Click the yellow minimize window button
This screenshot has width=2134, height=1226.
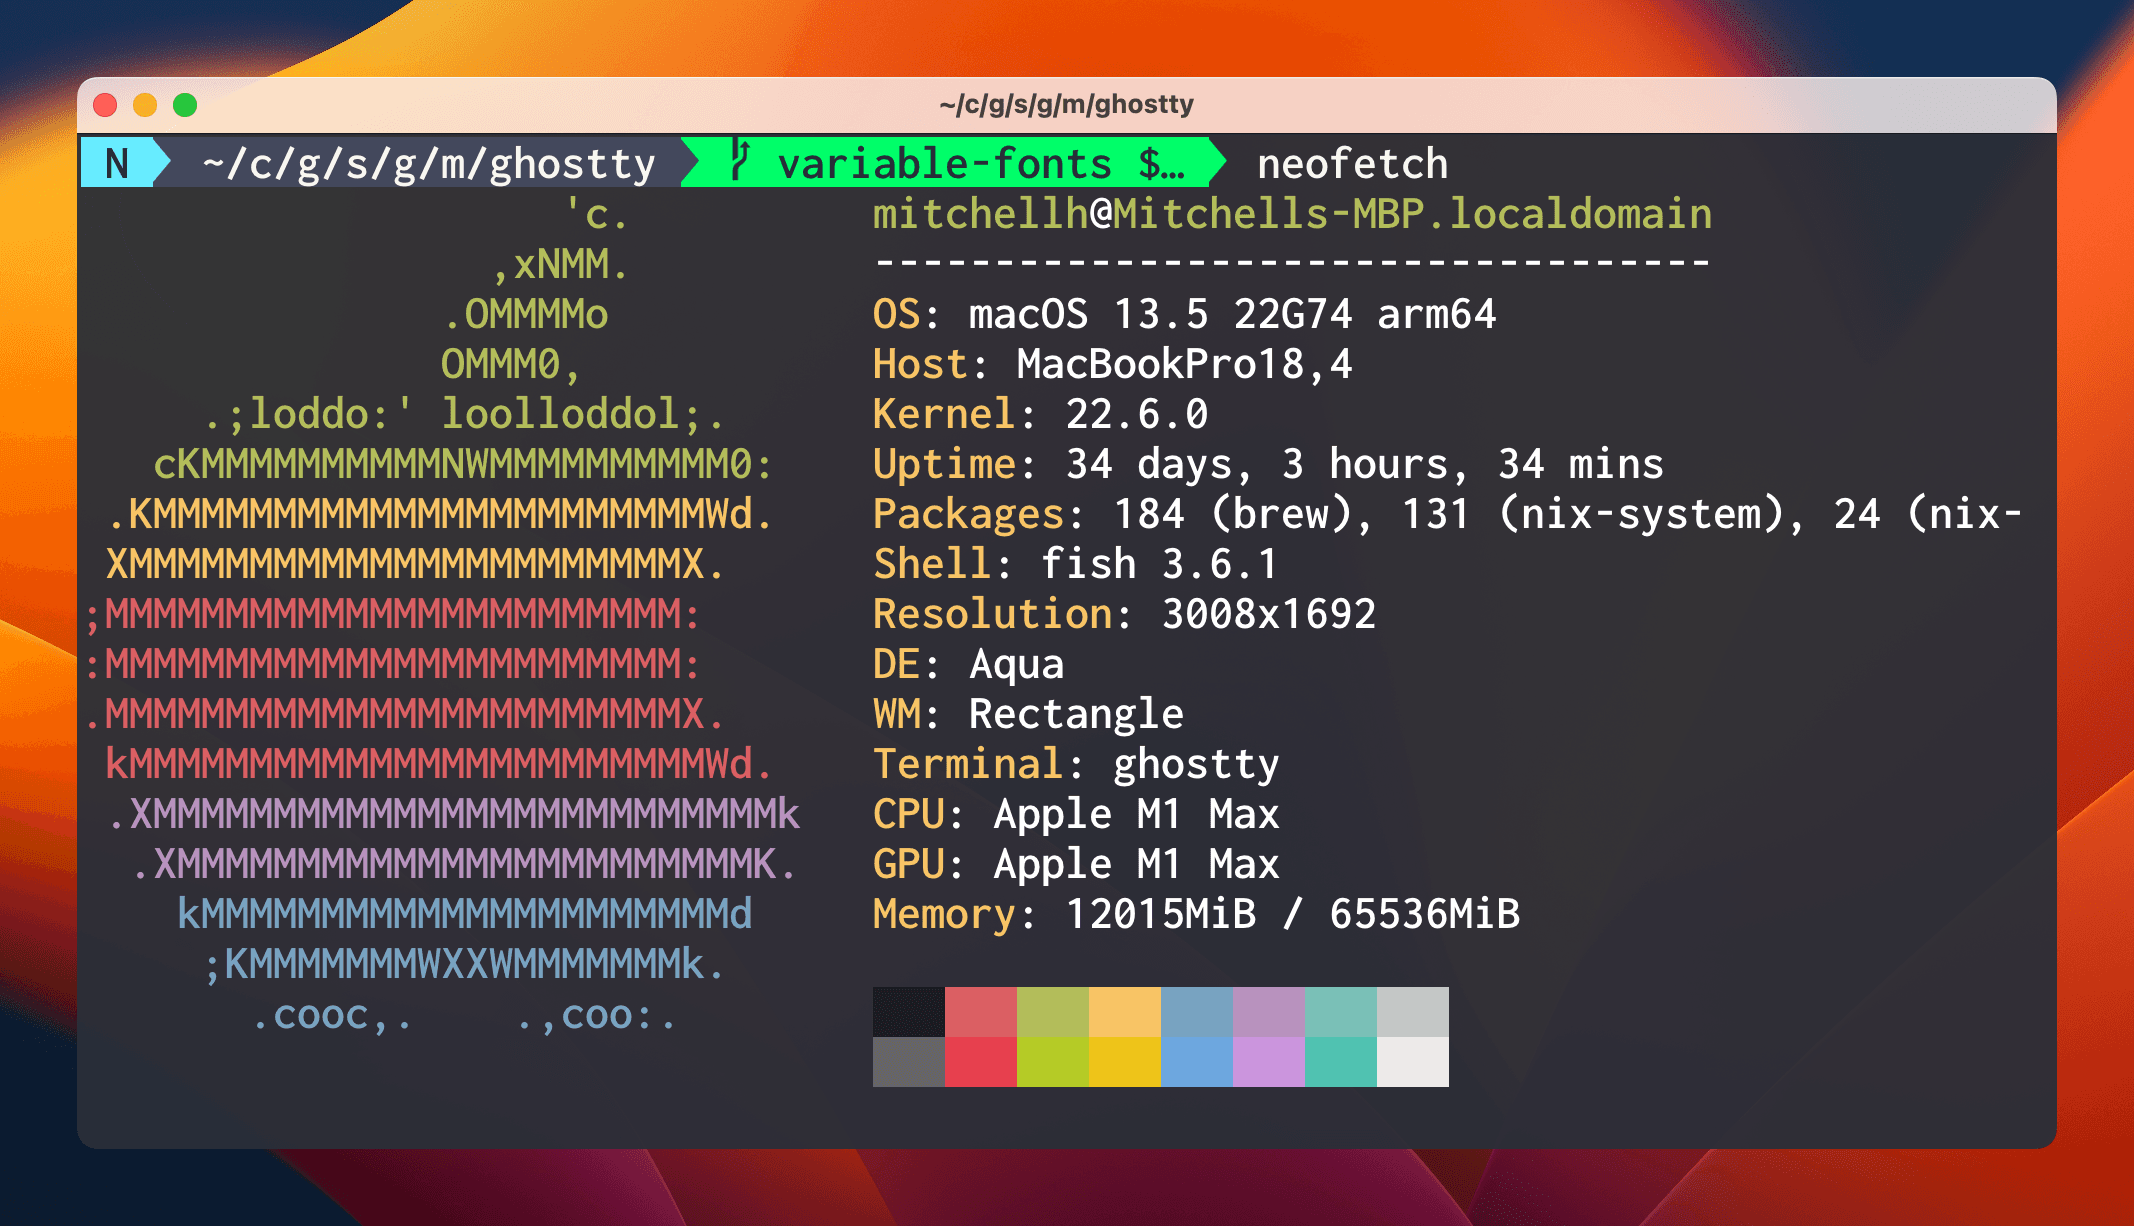[145, 105]
